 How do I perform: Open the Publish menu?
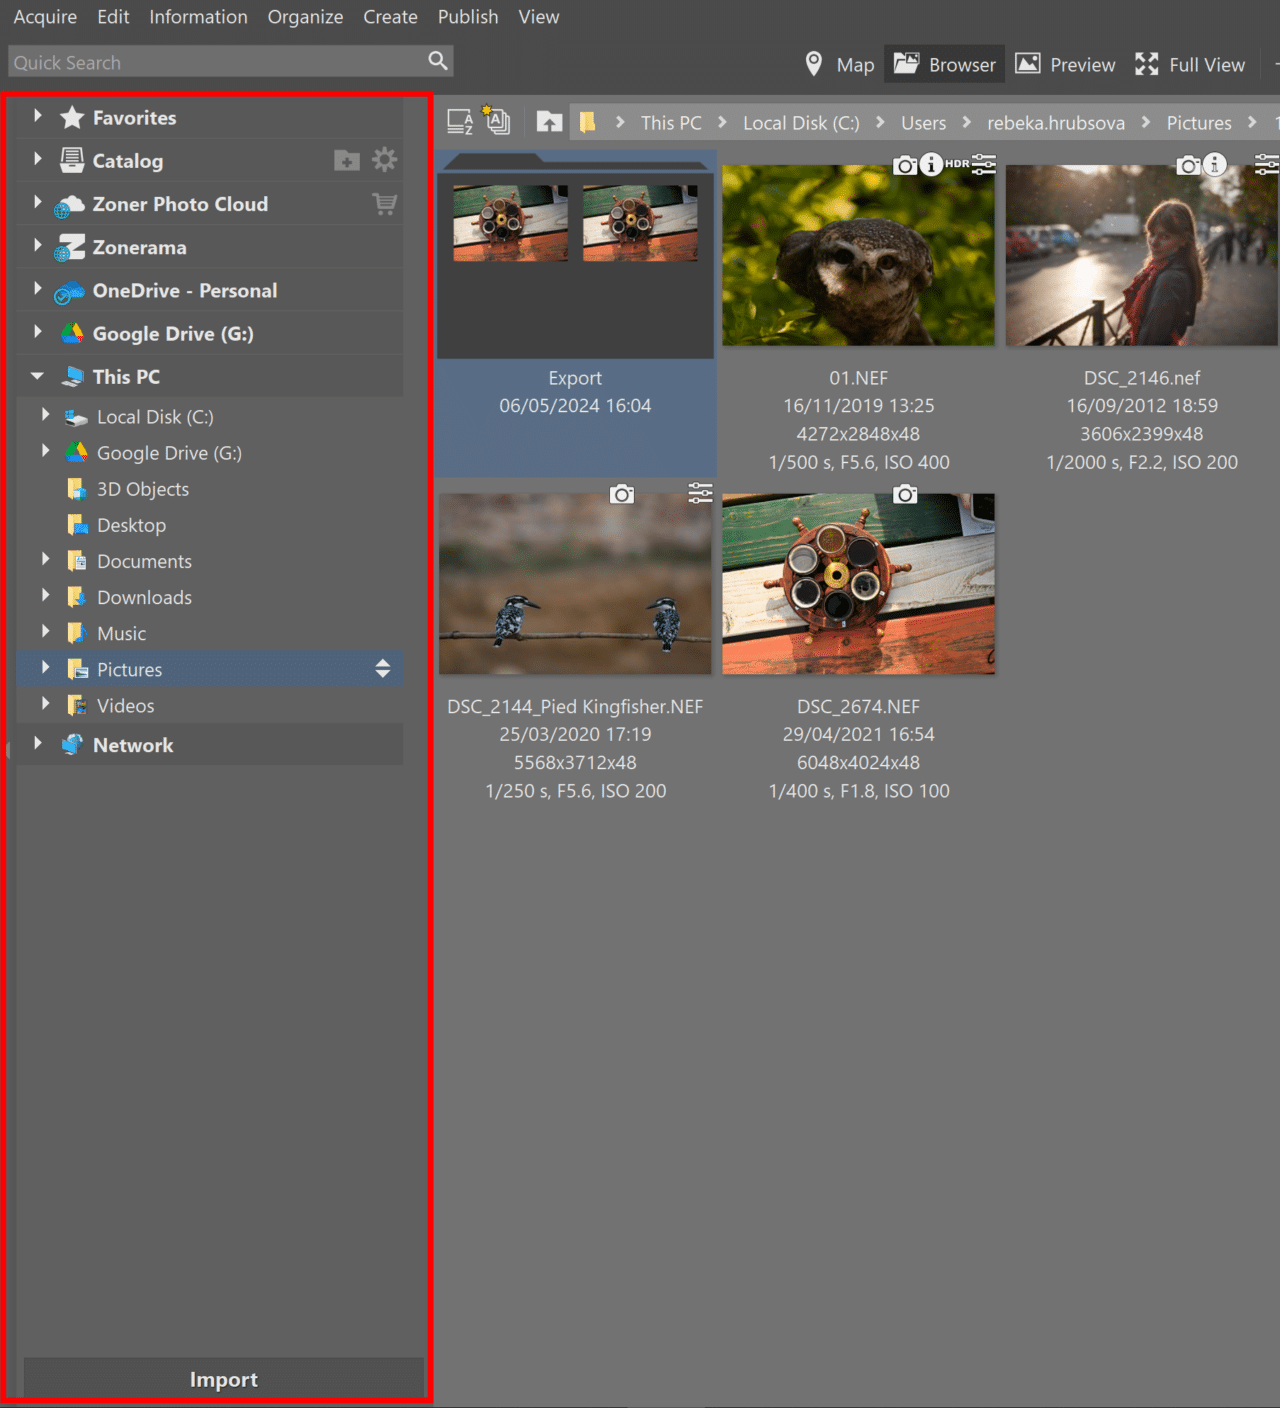click(467, 16)
